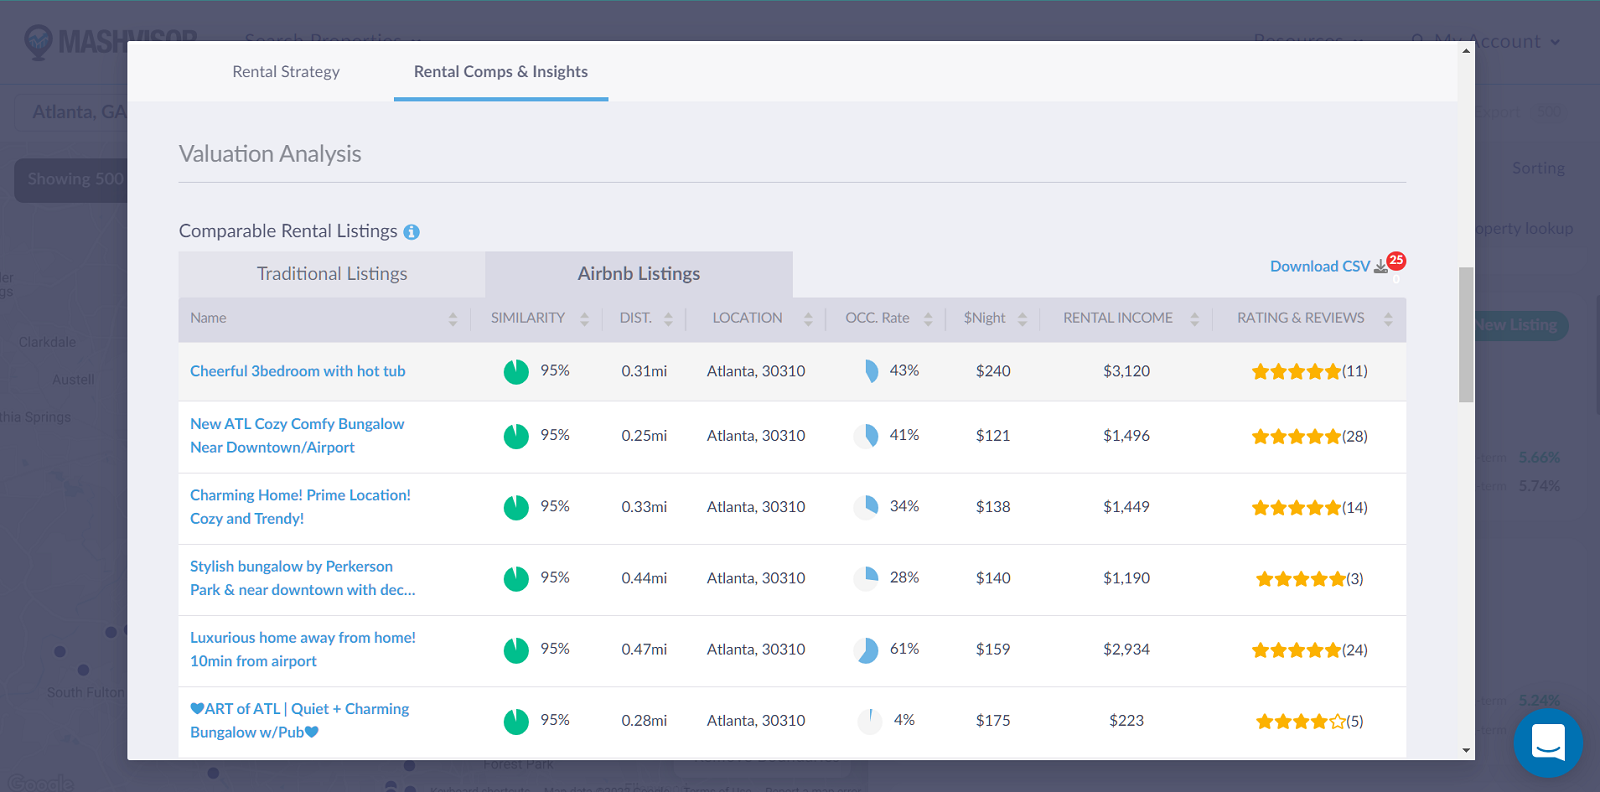Viewport: 1600px width, 792px height.
Task: Click the similarity pie icon for Cheerful 3bedroom
Action: tap(516, 372)
